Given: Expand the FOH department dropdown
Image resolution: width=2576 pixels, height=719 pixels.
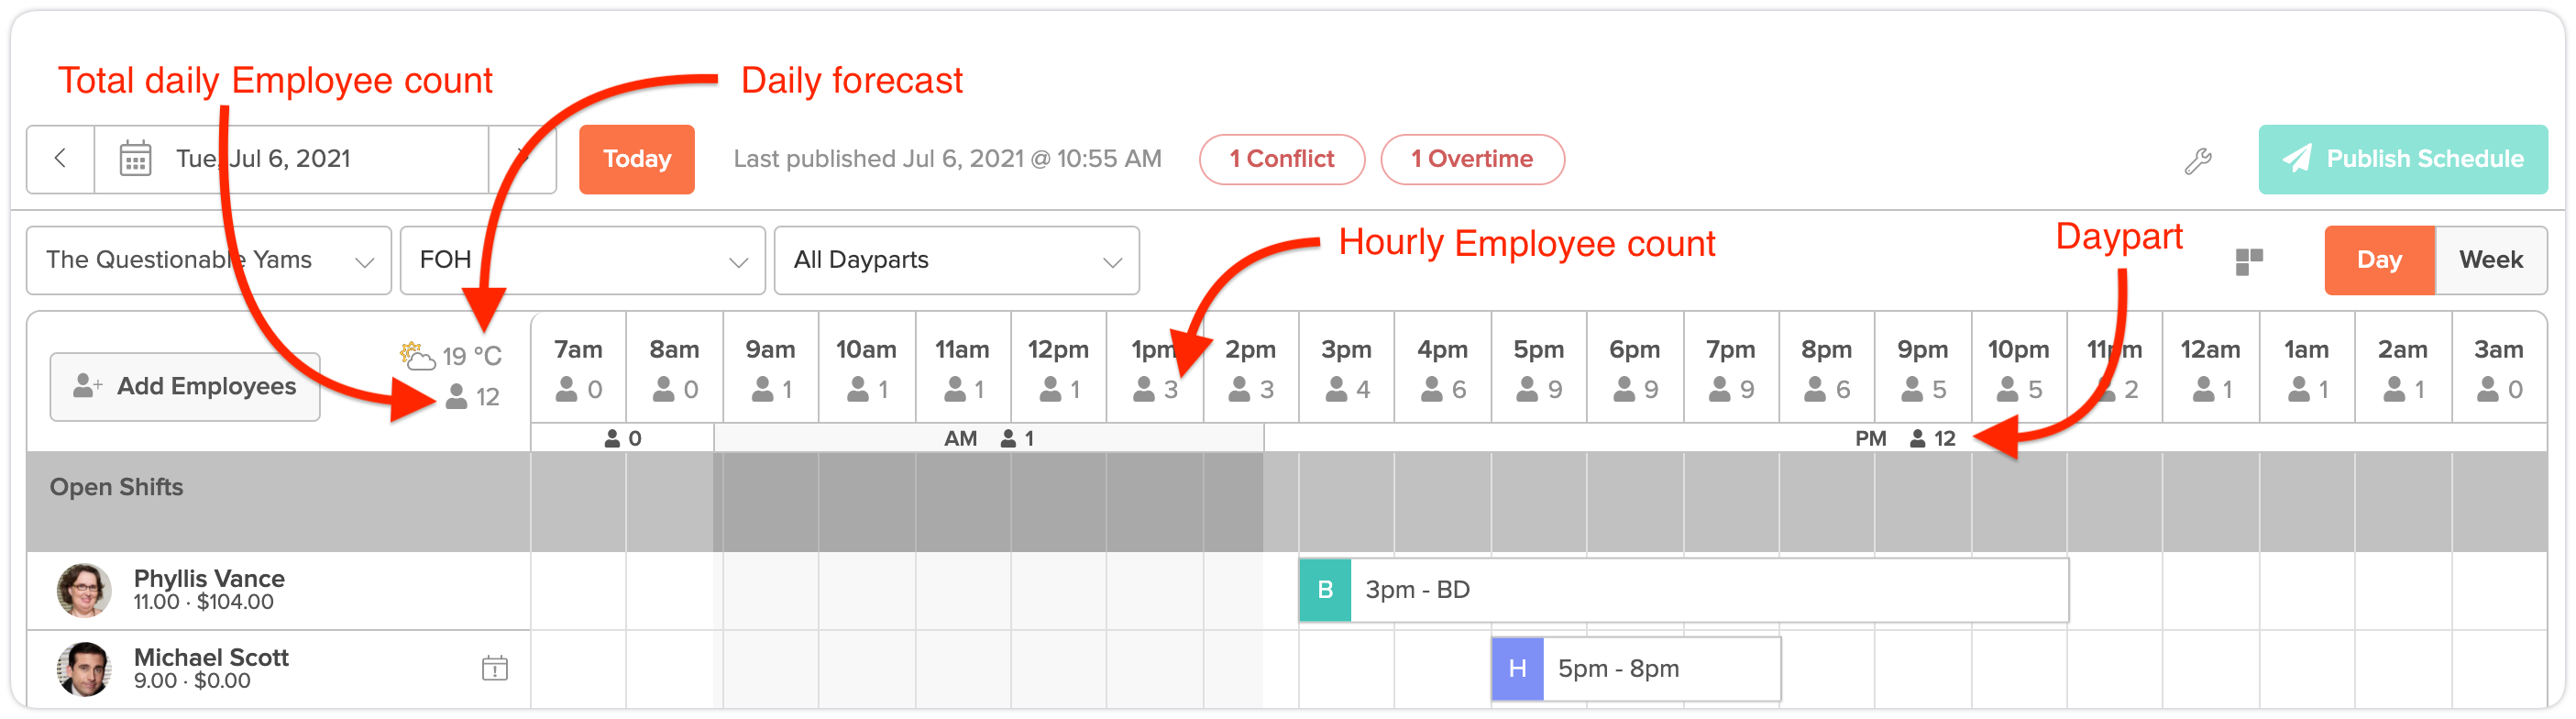Looking at the screenshot, I should [582, 260].
